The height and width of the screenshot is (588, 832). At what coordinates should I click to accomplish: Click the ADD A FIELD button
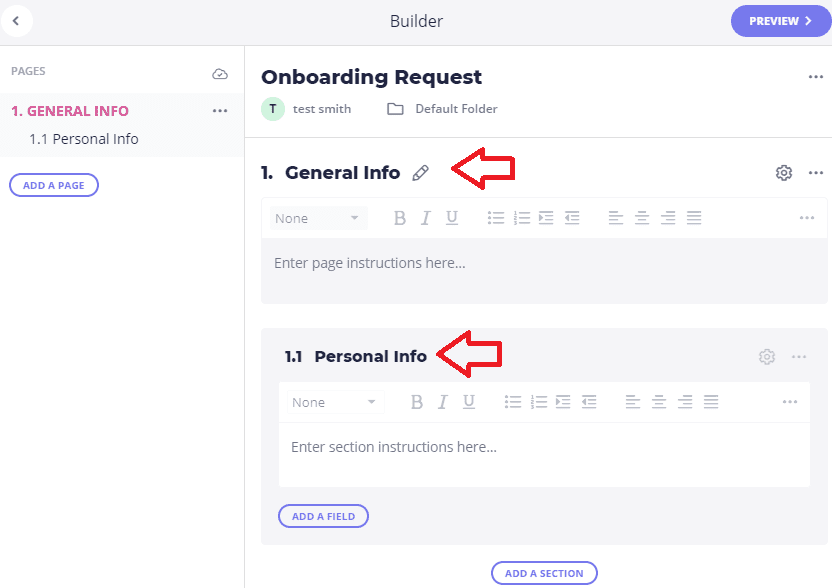pos(323,516)
